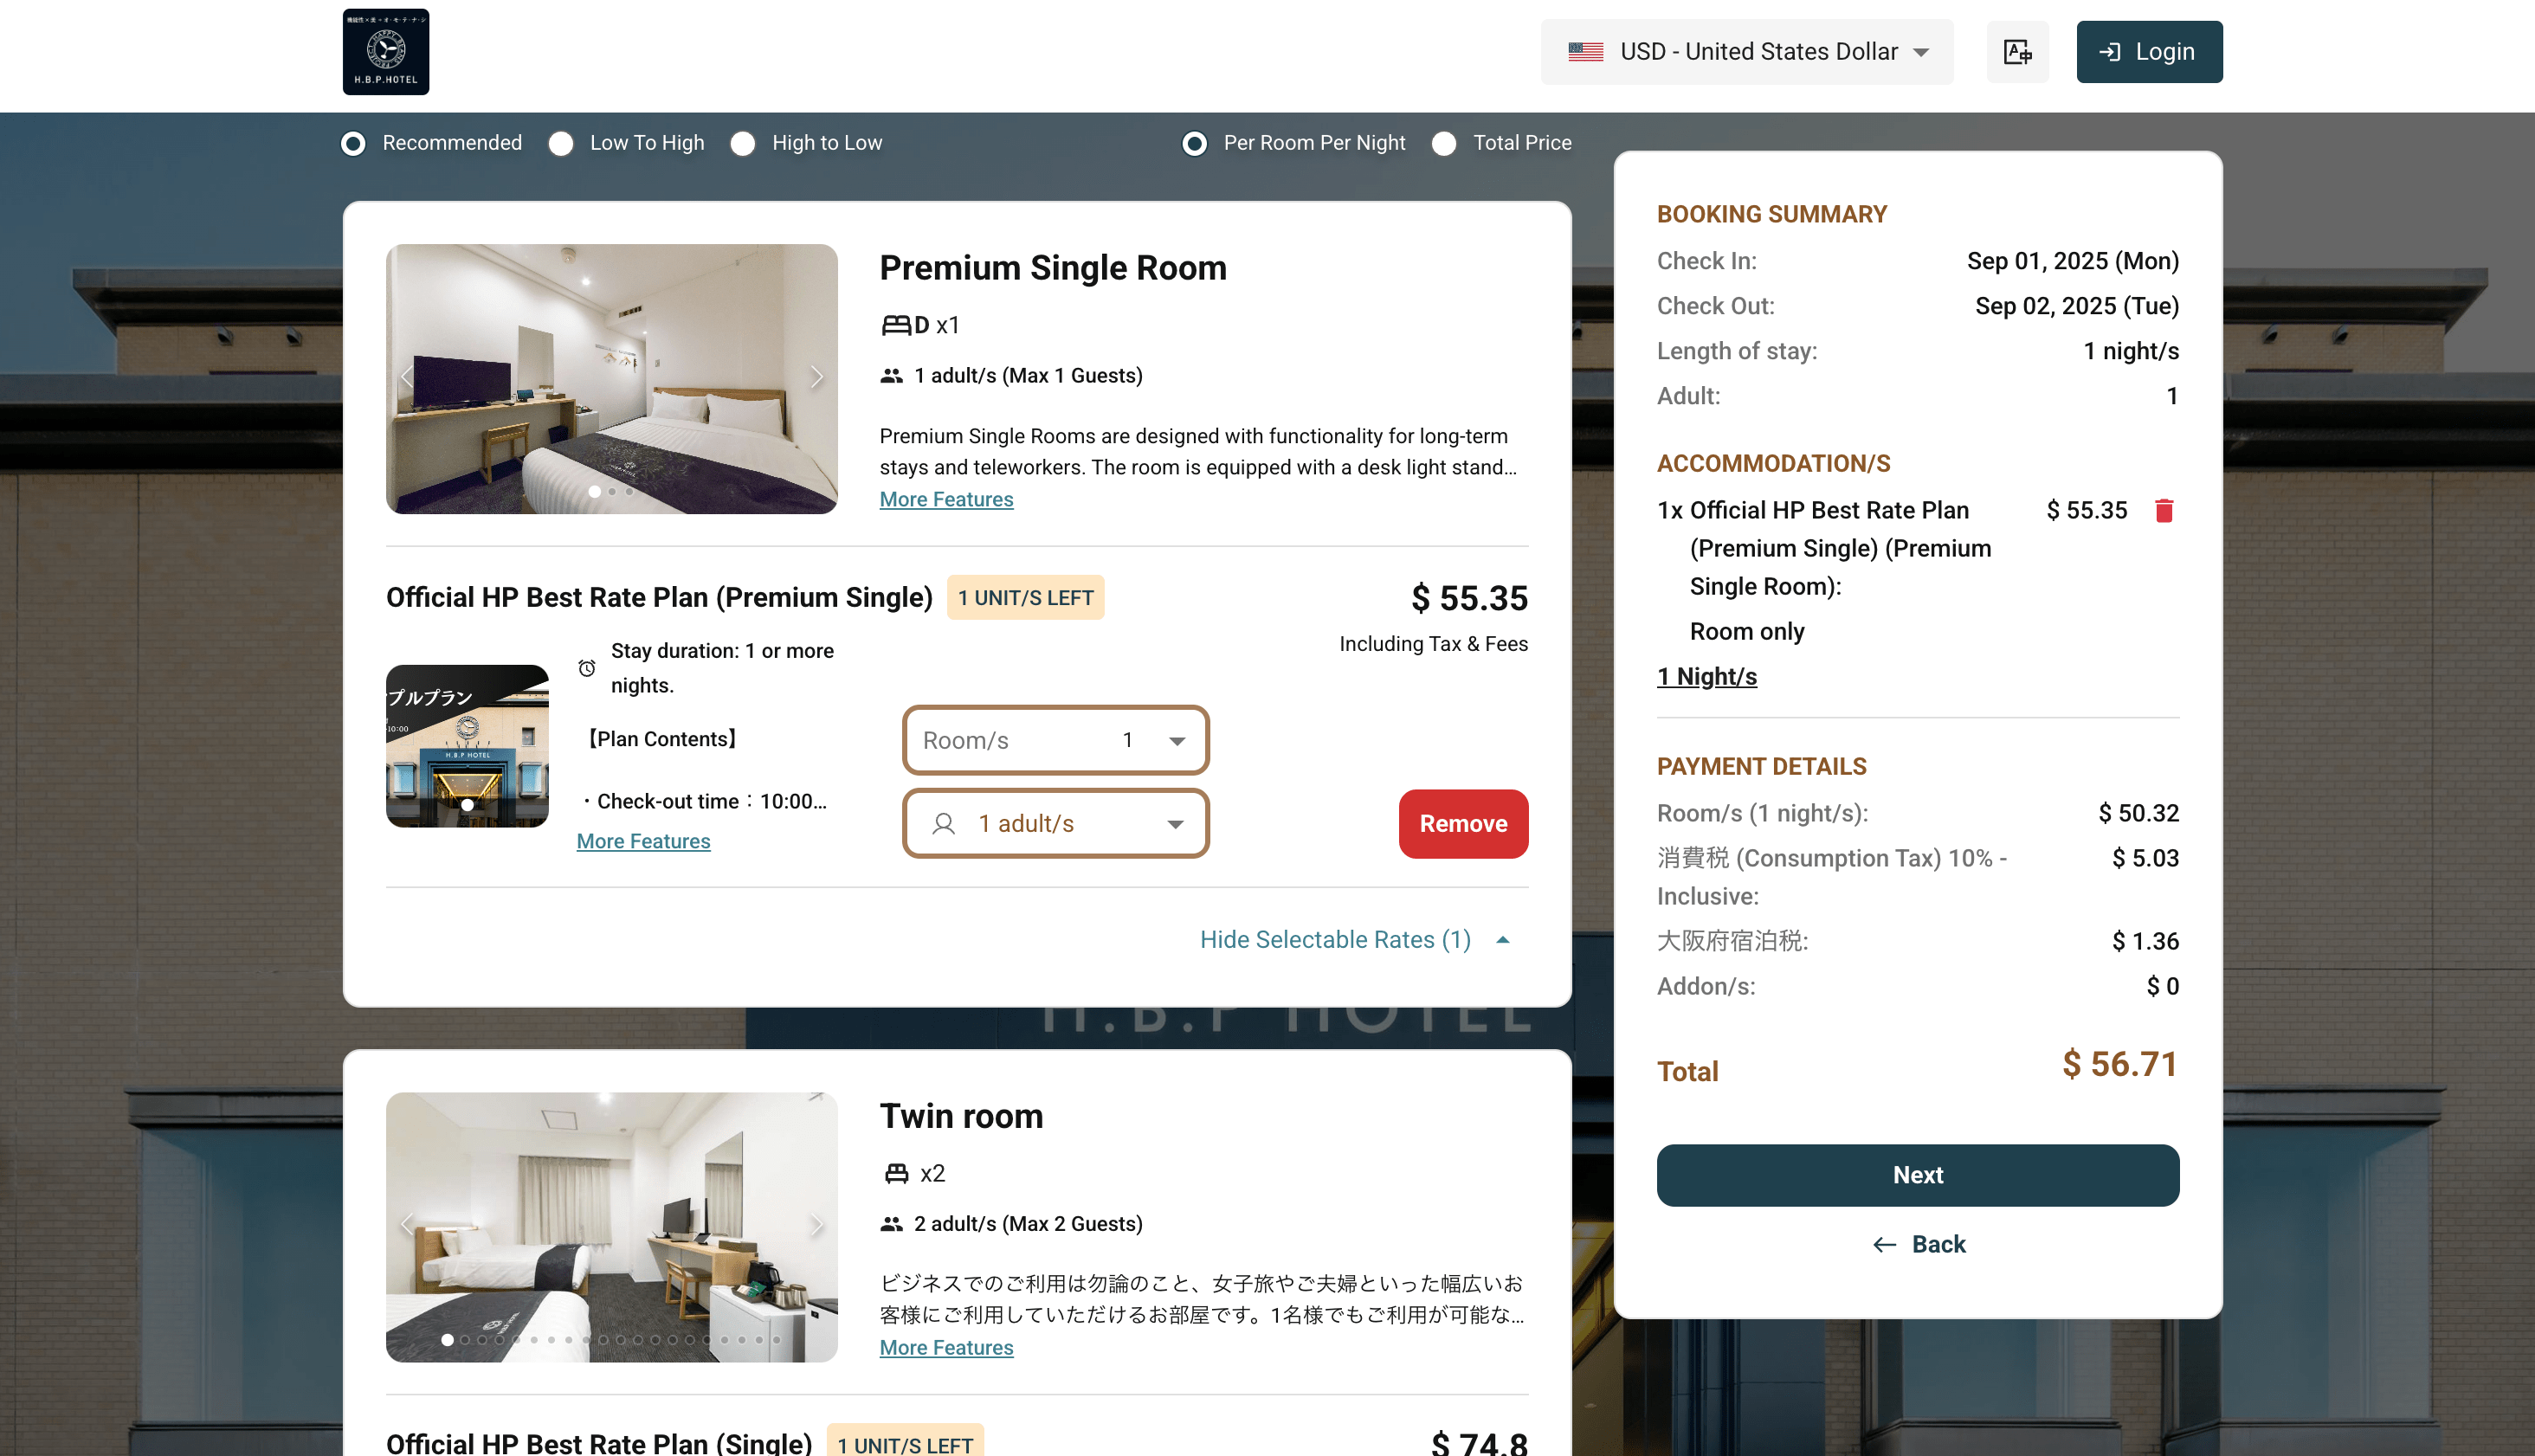Collapse Hide Selectable Rates section
Screen dimensions: 2535x1456
point(1355,940)
